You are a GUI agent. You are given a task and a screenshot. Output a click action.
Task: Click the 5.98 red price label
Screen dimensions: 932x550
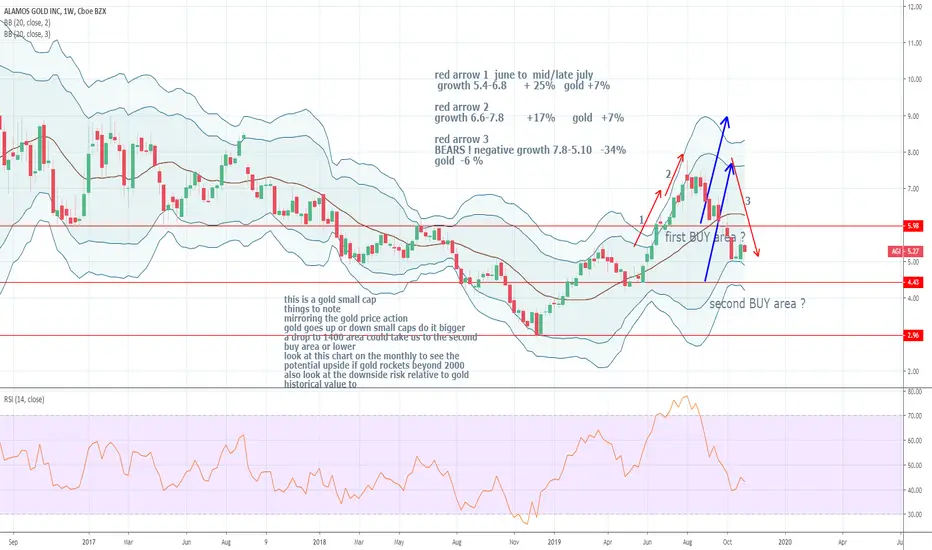pyautogui.click(x=914, y=226)
